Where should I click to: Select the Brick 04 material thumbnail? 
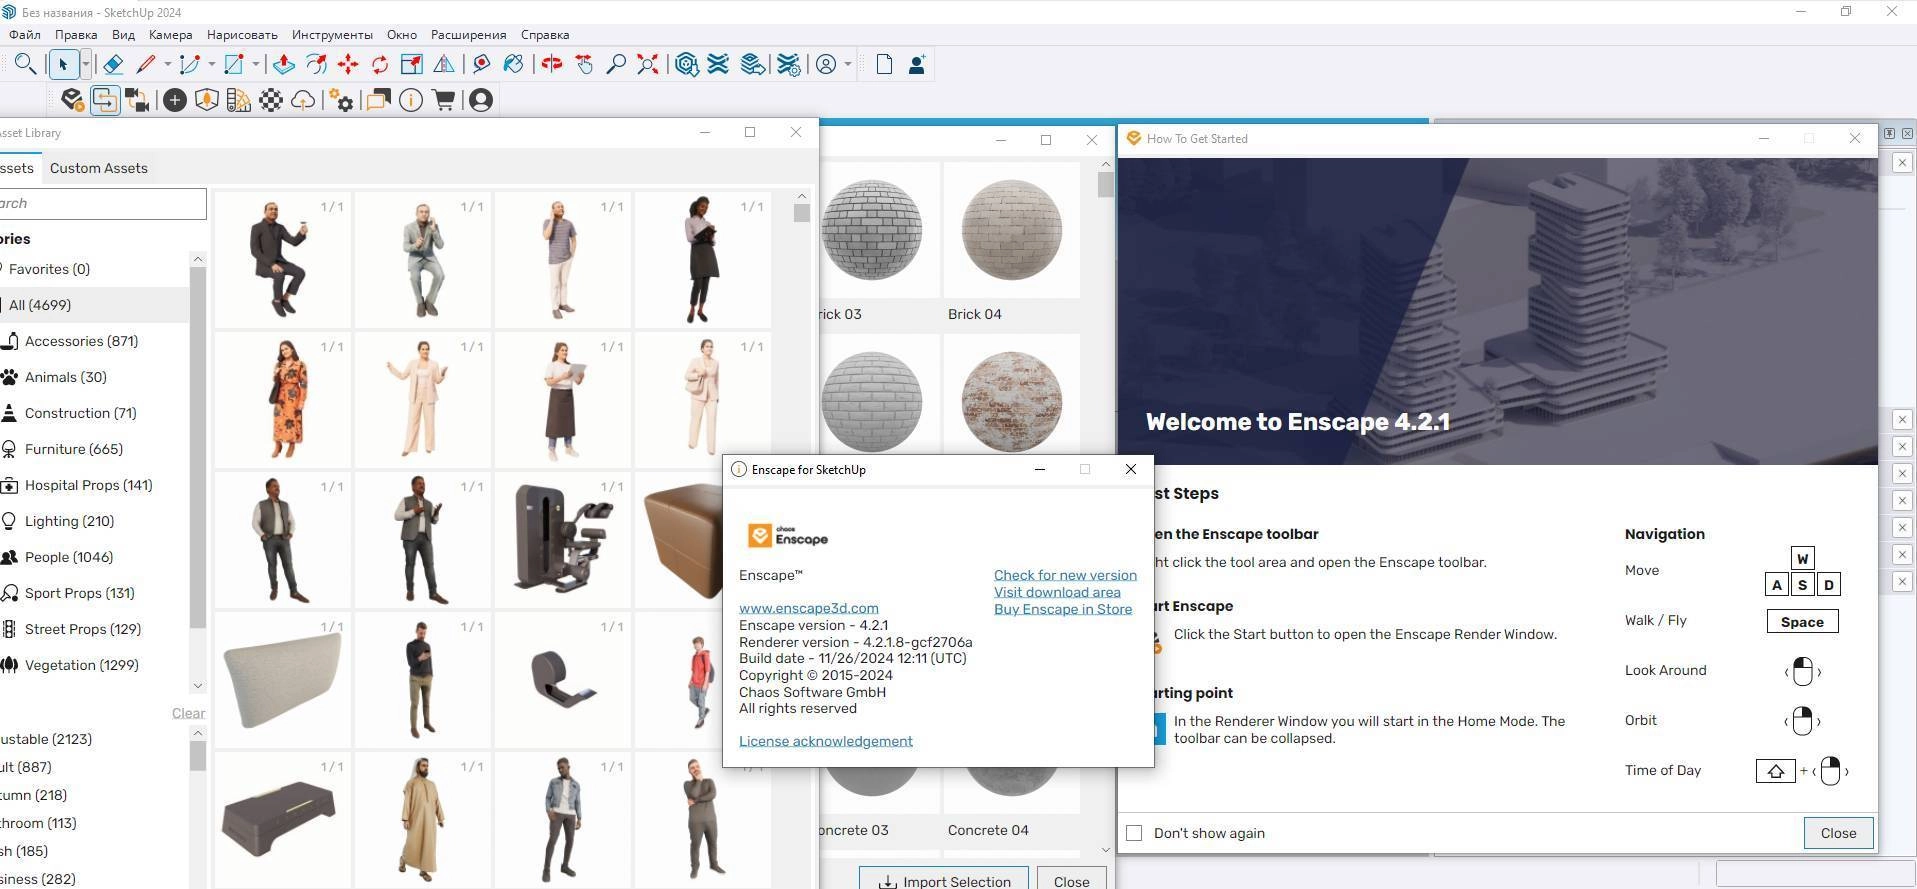pyautogui.click(x=1011, y=230)
